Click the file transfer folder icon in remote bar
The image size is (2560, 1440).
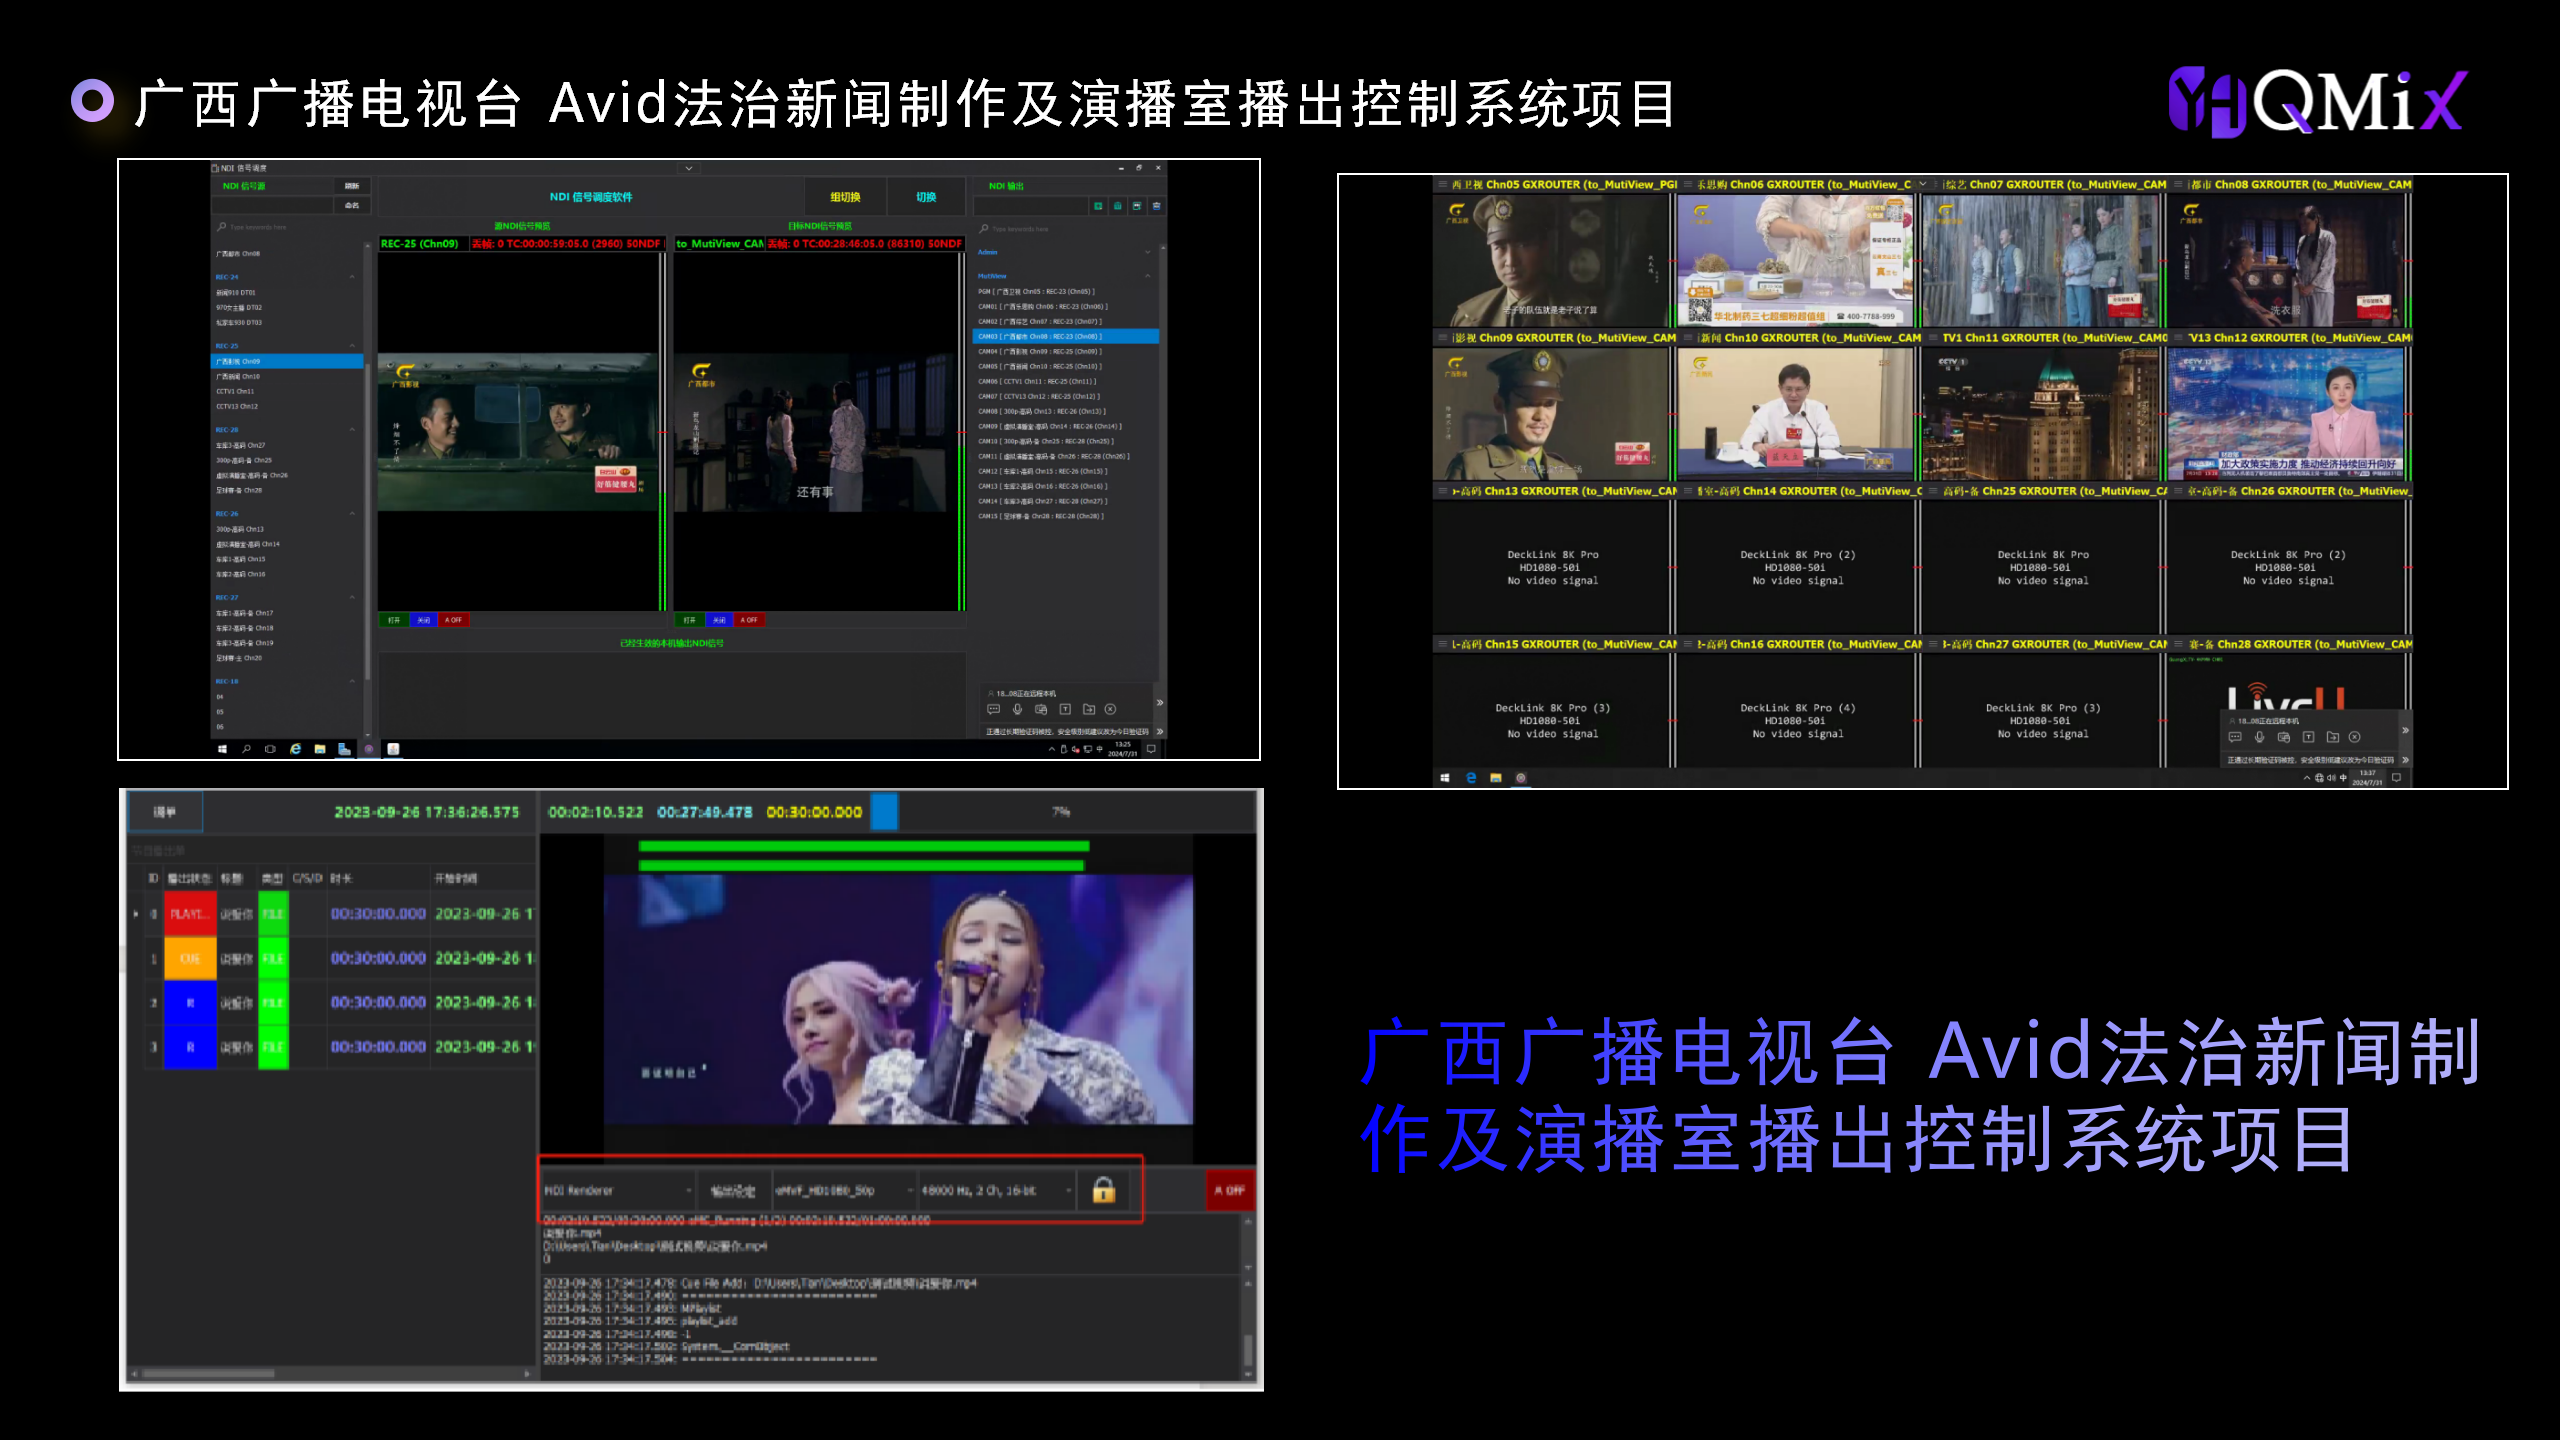tap(1089, 709)
